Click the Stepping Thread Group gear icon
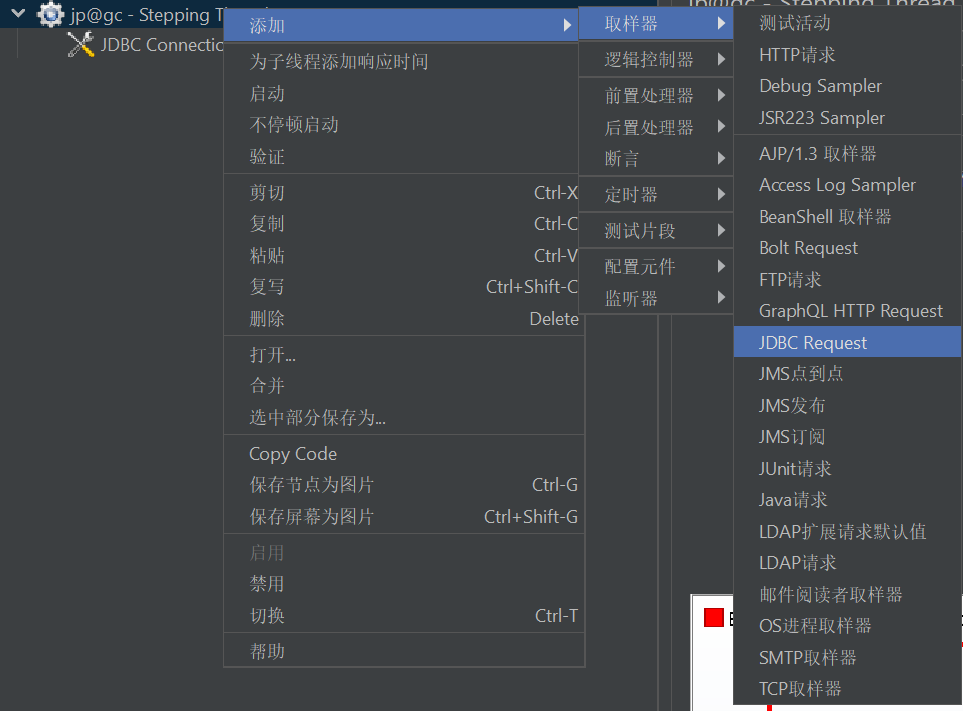This screenshot has width=963, height=711. [x=50, y=15]
